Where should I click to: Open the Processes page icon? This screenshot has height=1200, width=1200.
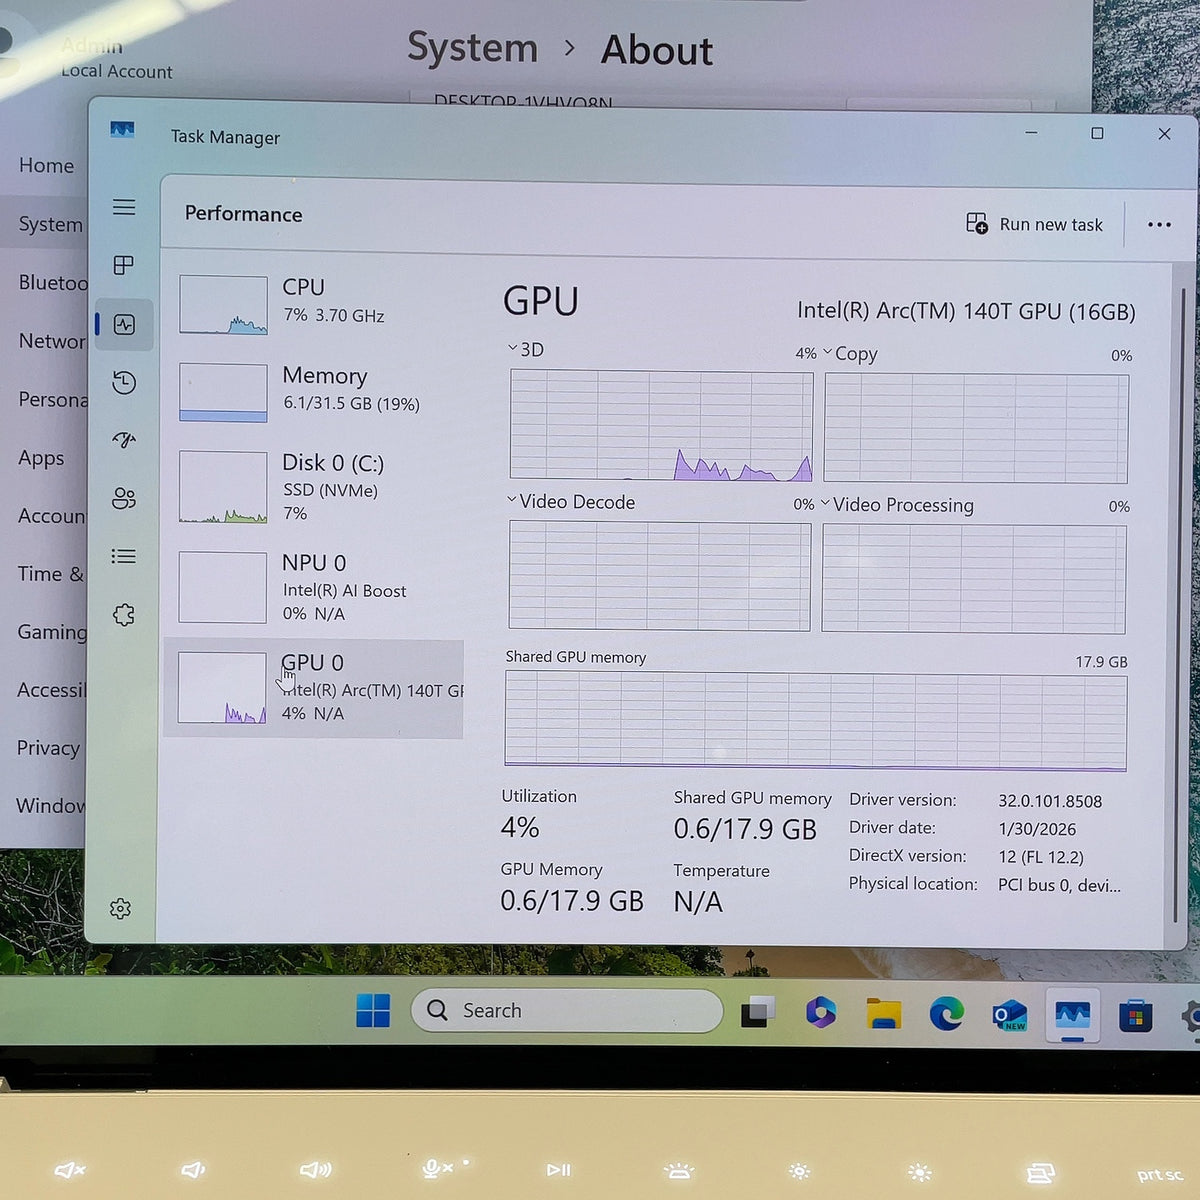[124, 265]
